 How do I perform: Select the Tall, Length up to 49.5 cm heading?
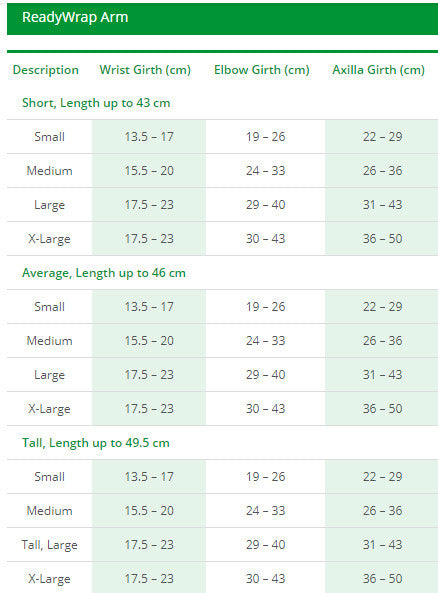pyautogui.click(x=96, y=443)
